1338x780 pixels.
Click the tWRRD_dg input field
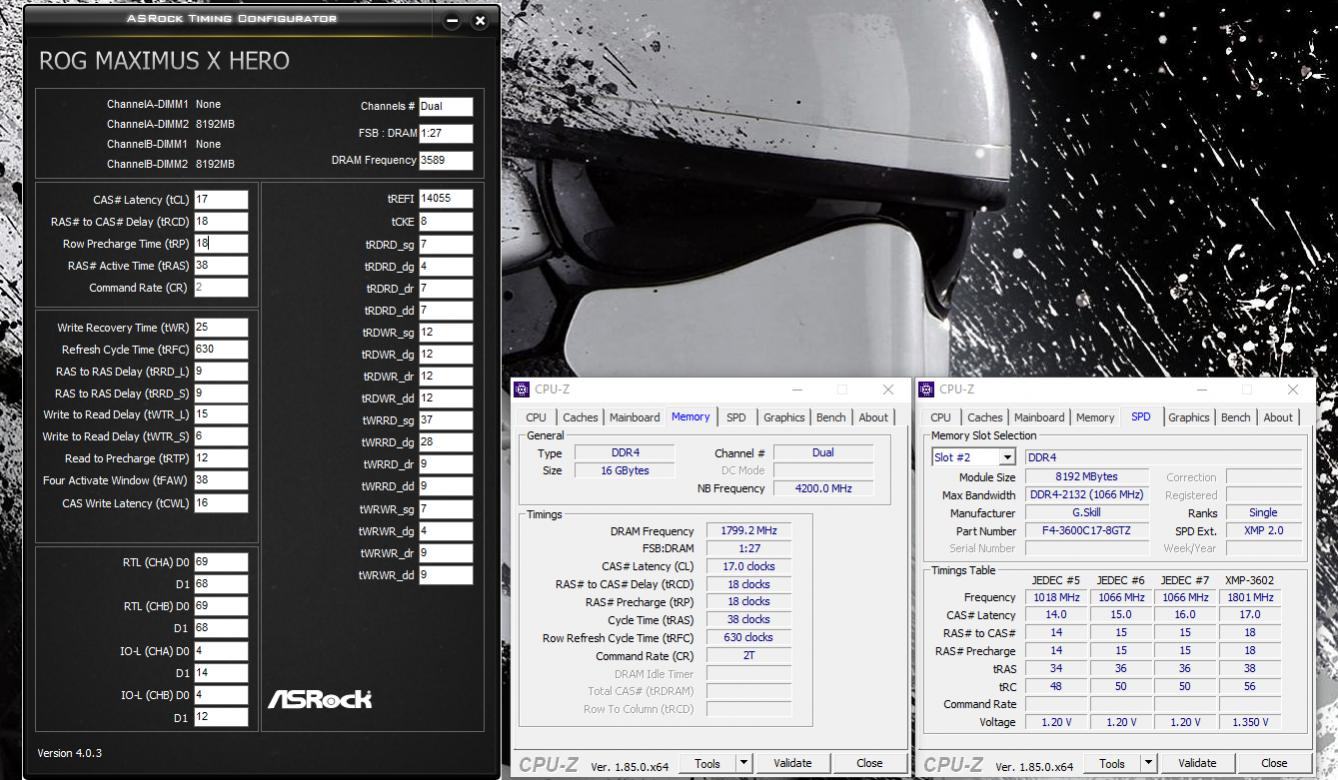click(x=446, y=442)
